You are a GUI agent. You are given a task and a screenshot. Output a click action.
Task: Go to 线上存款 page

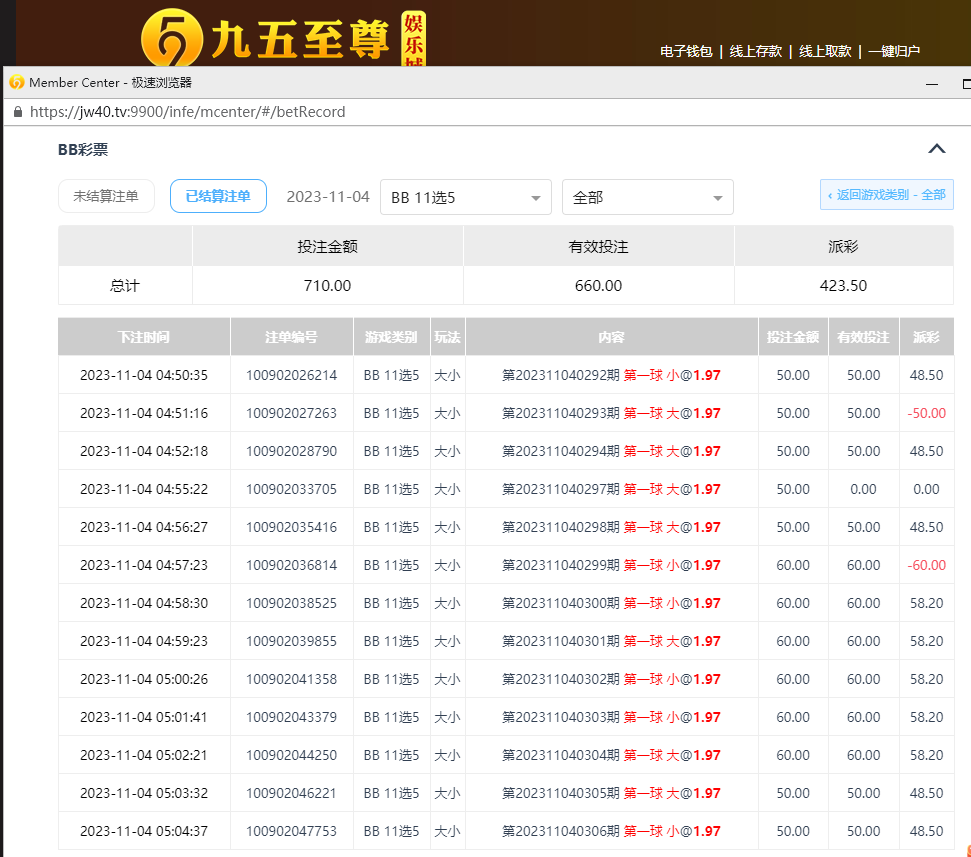pyautogui.click(x=755, y=51)
